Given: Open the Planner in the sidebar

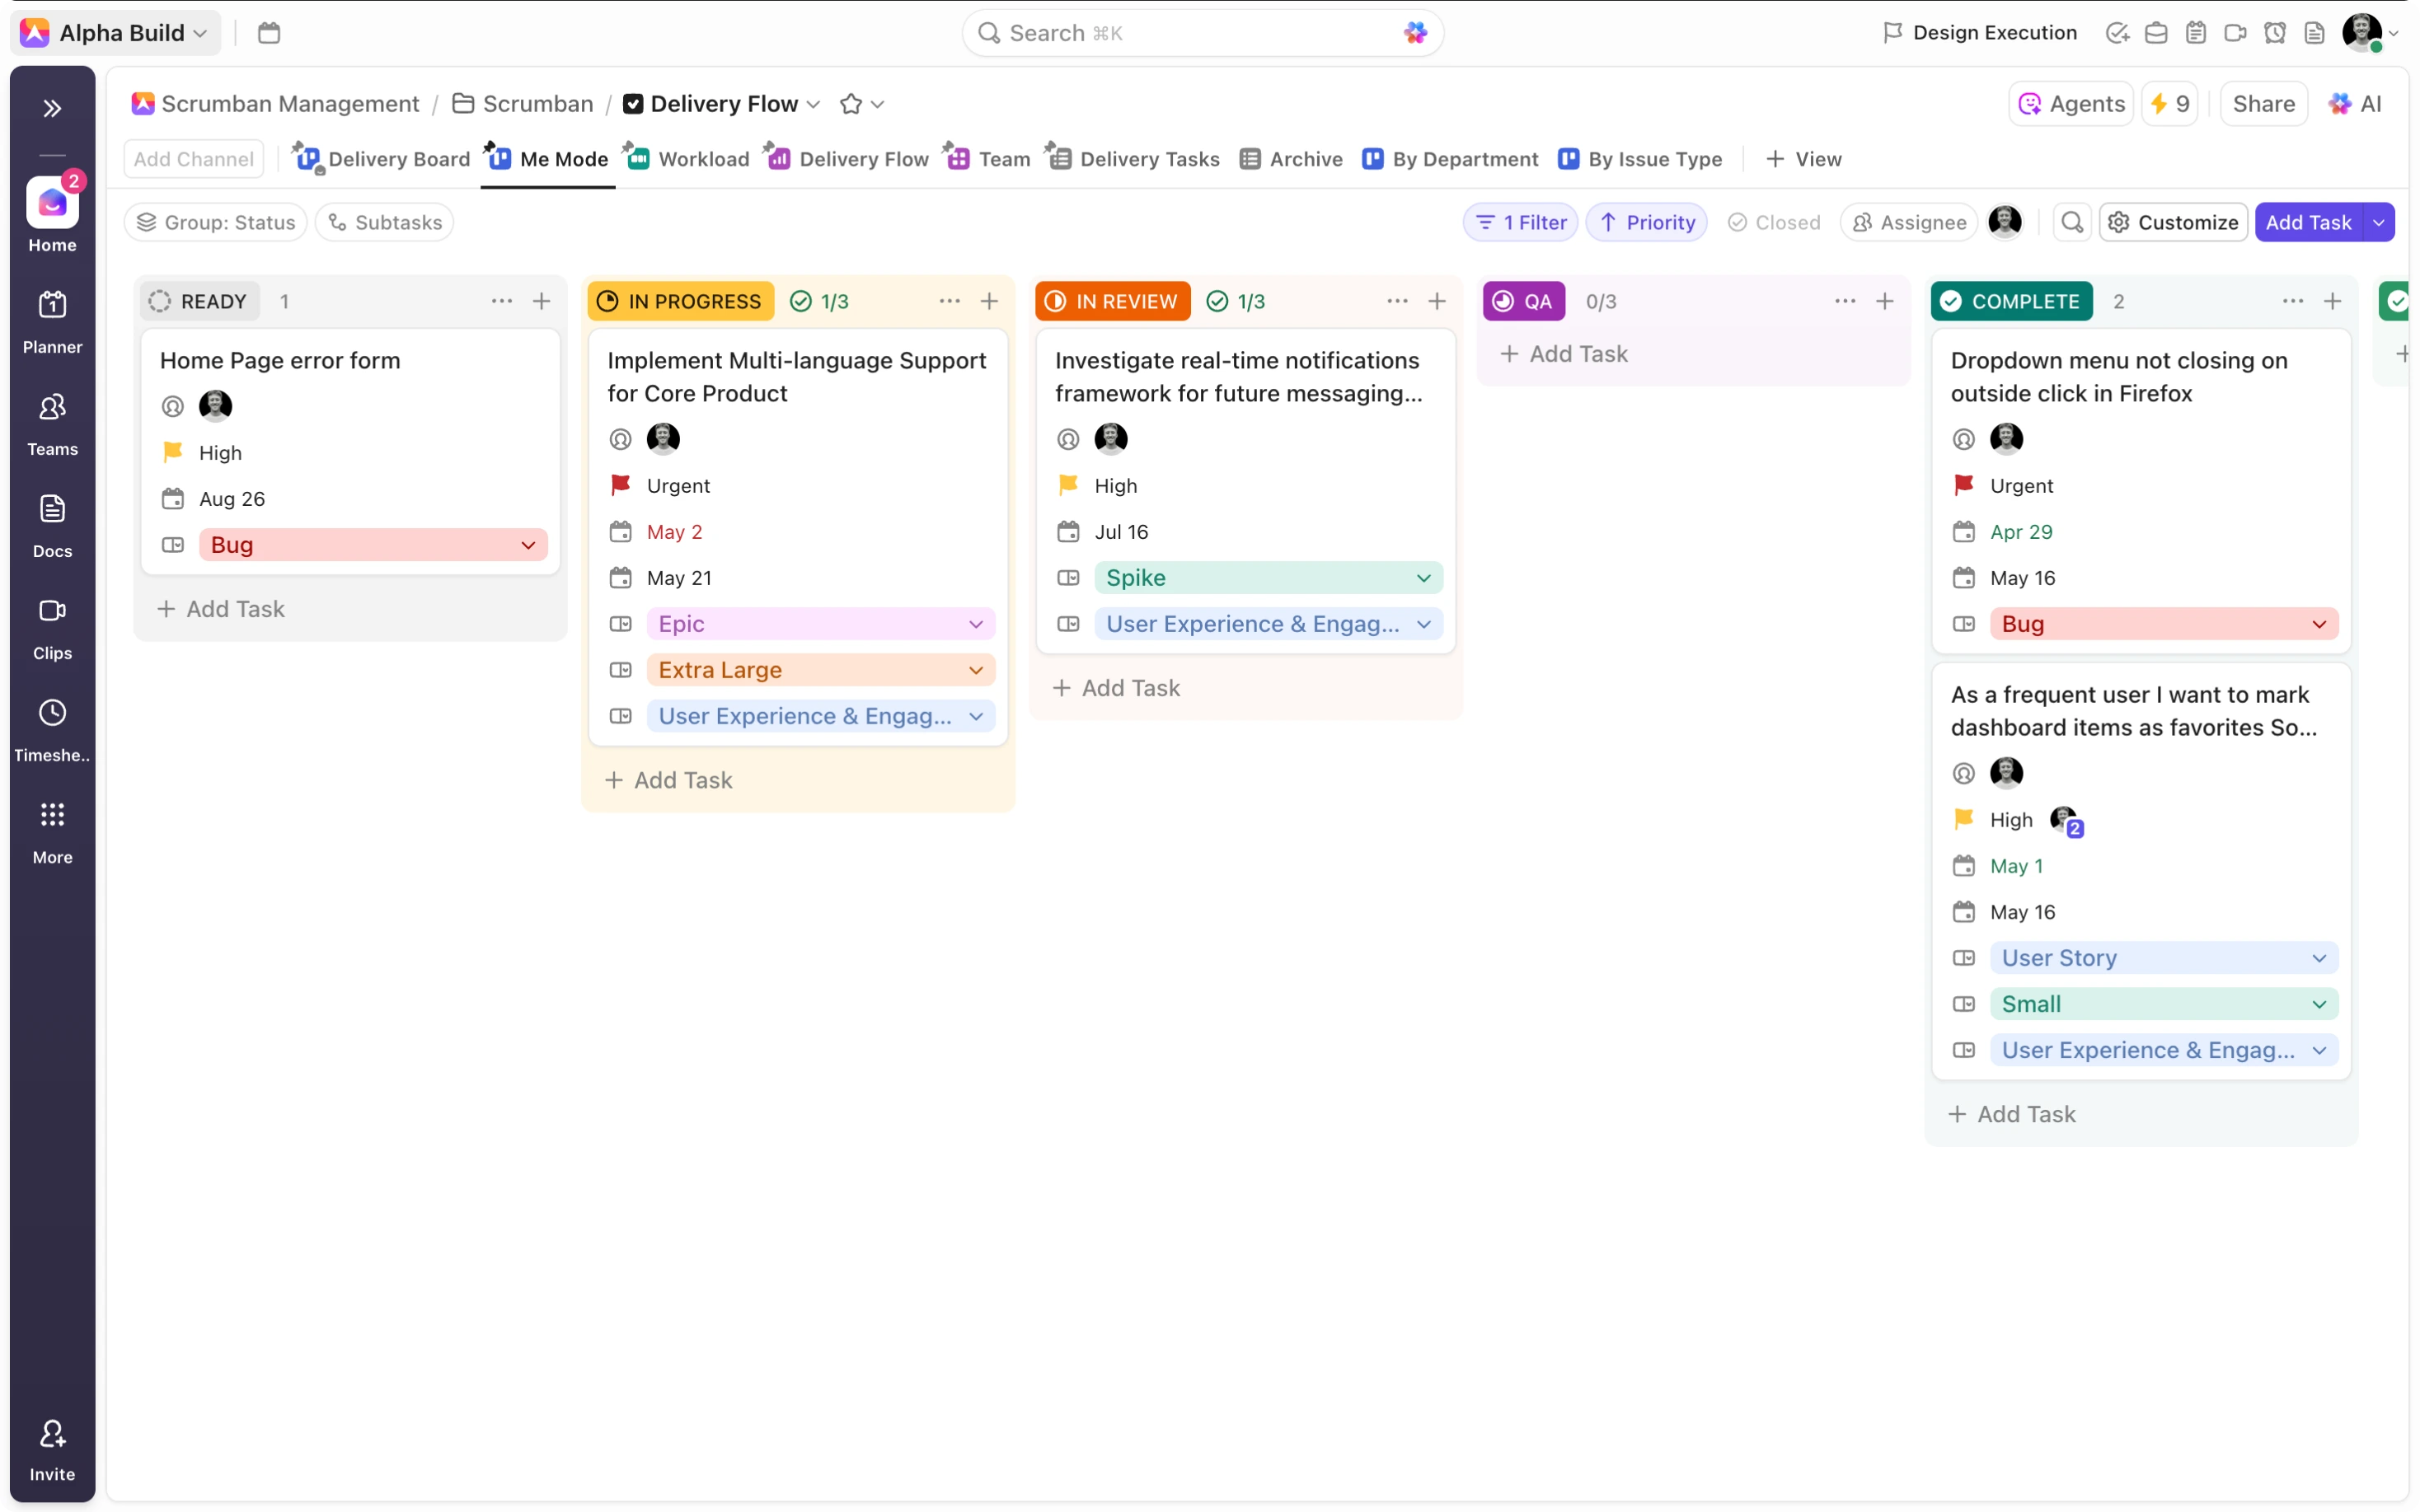Looking at the screenshot, I should tap(52, 320).
